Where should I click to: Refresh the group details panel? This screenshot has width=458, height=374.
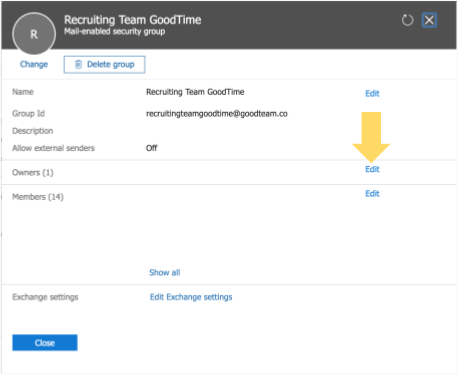pos(407,20)
